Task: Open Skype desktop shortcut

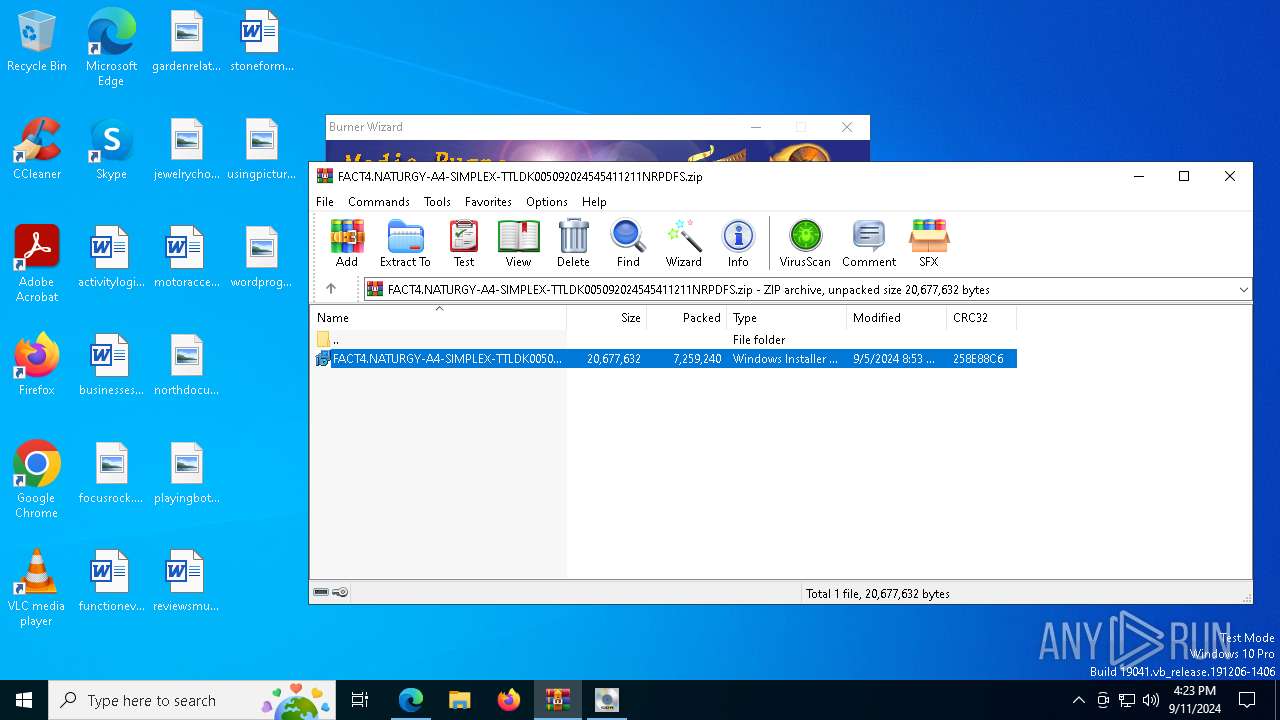Action: coord(111,149)
